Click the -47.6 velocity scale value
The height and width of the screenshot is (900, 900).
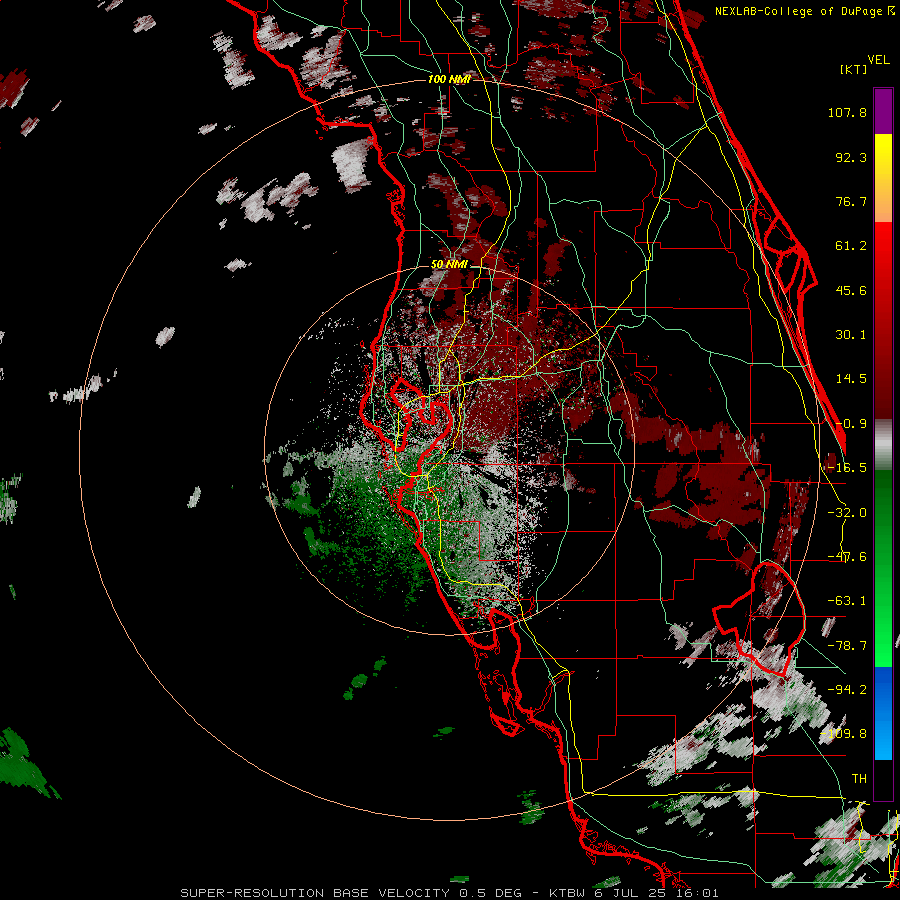point(847,557)
